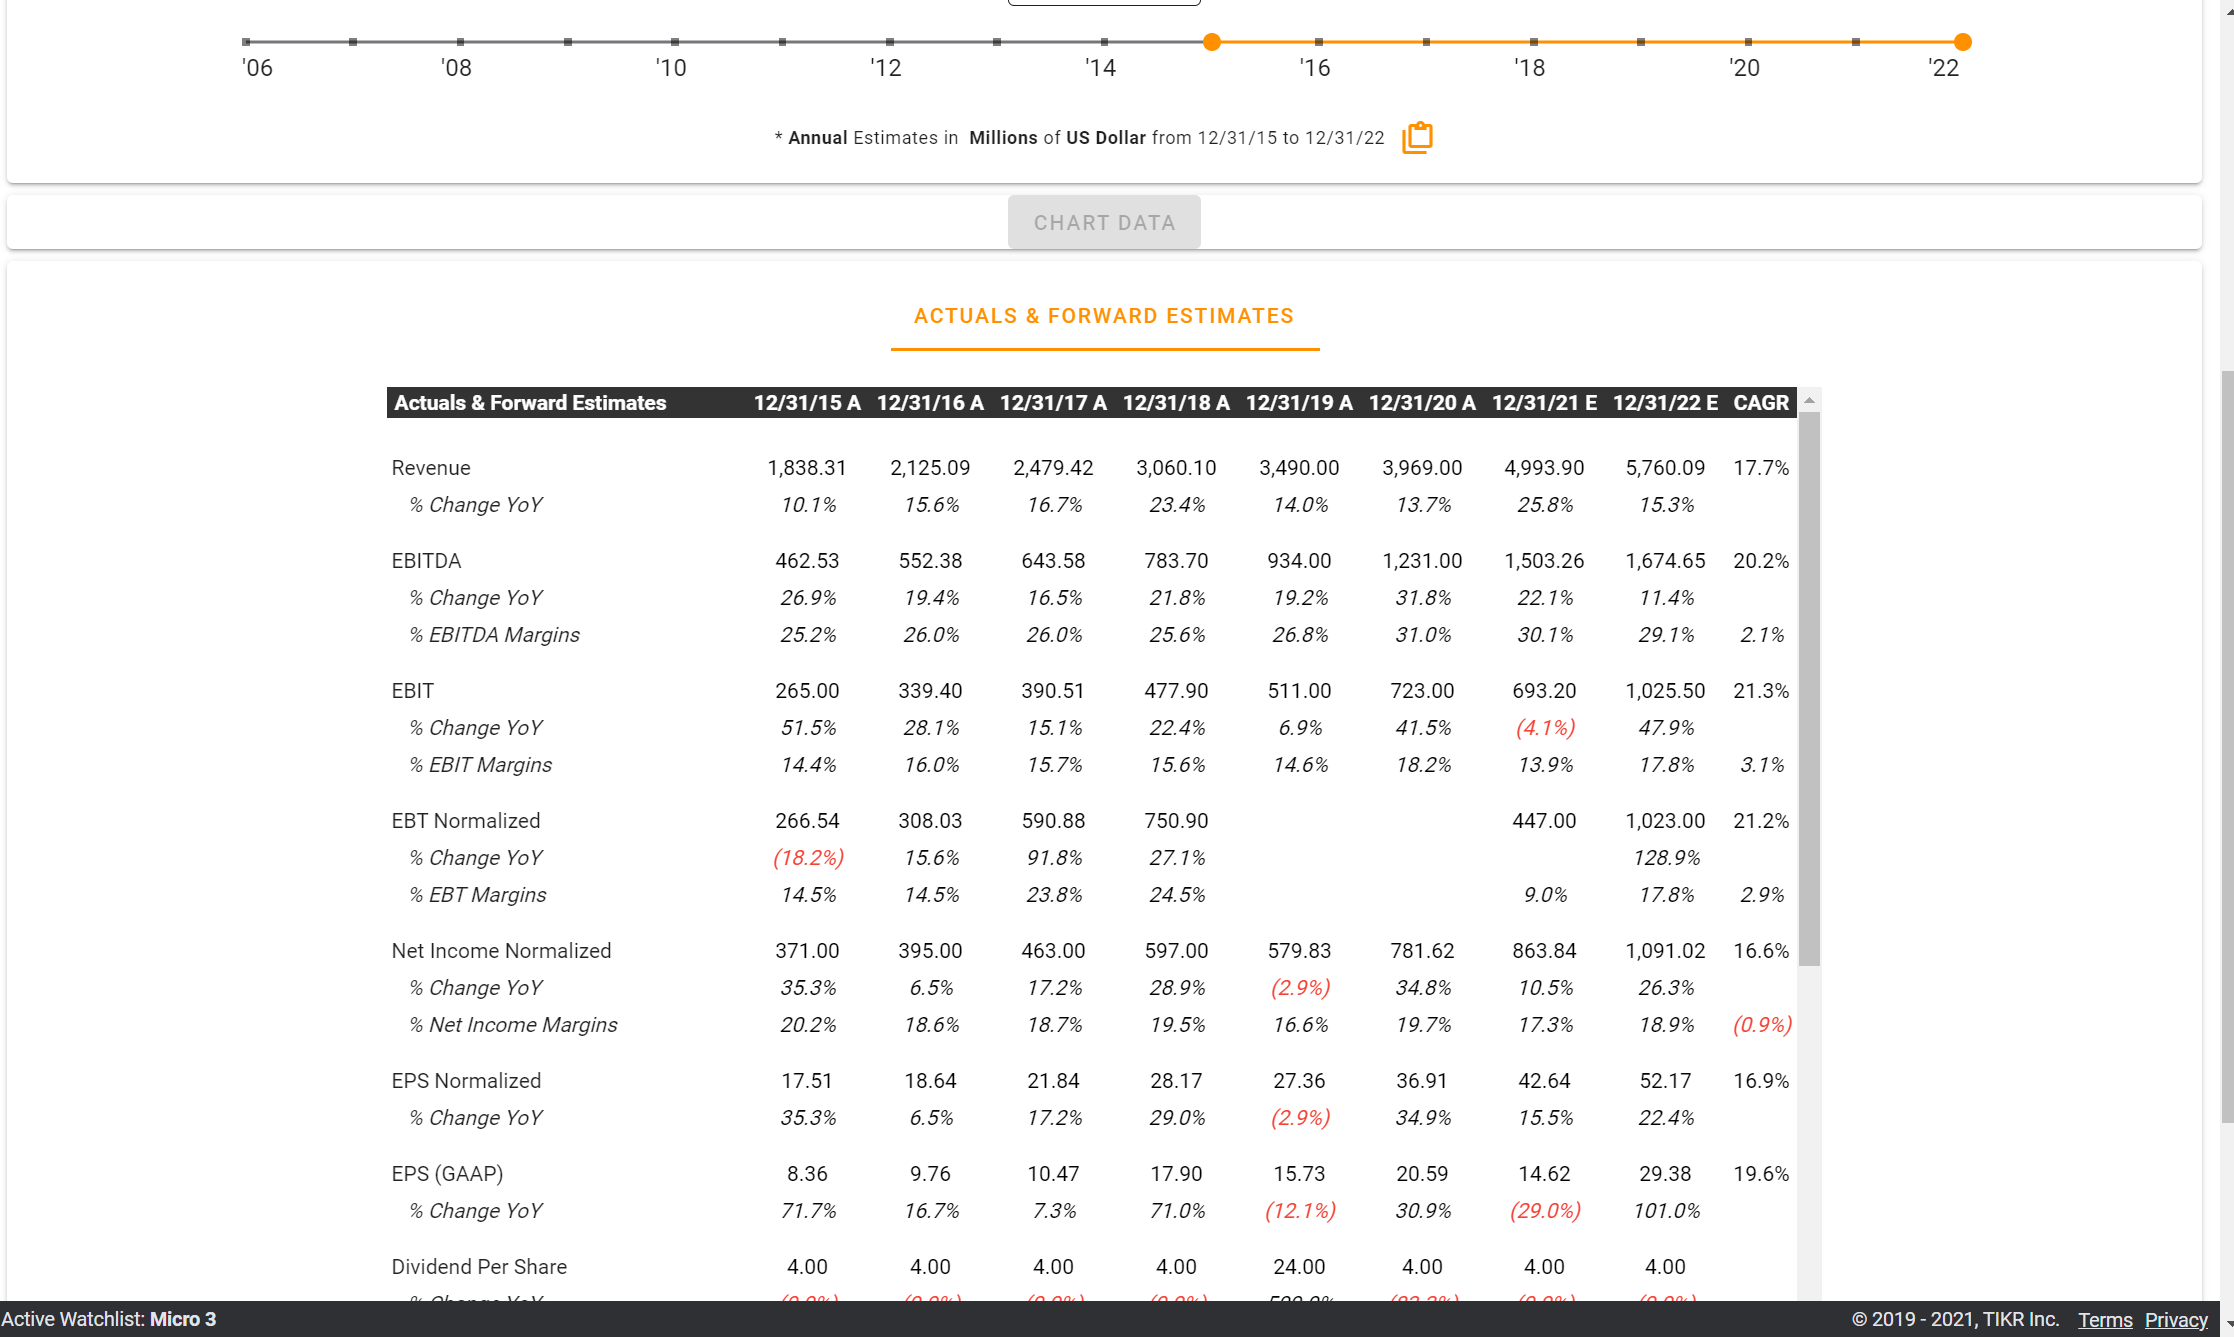Click the Dividend Per Share row label
This screenshot has width=2234, height=1337.
point(479,1266)
